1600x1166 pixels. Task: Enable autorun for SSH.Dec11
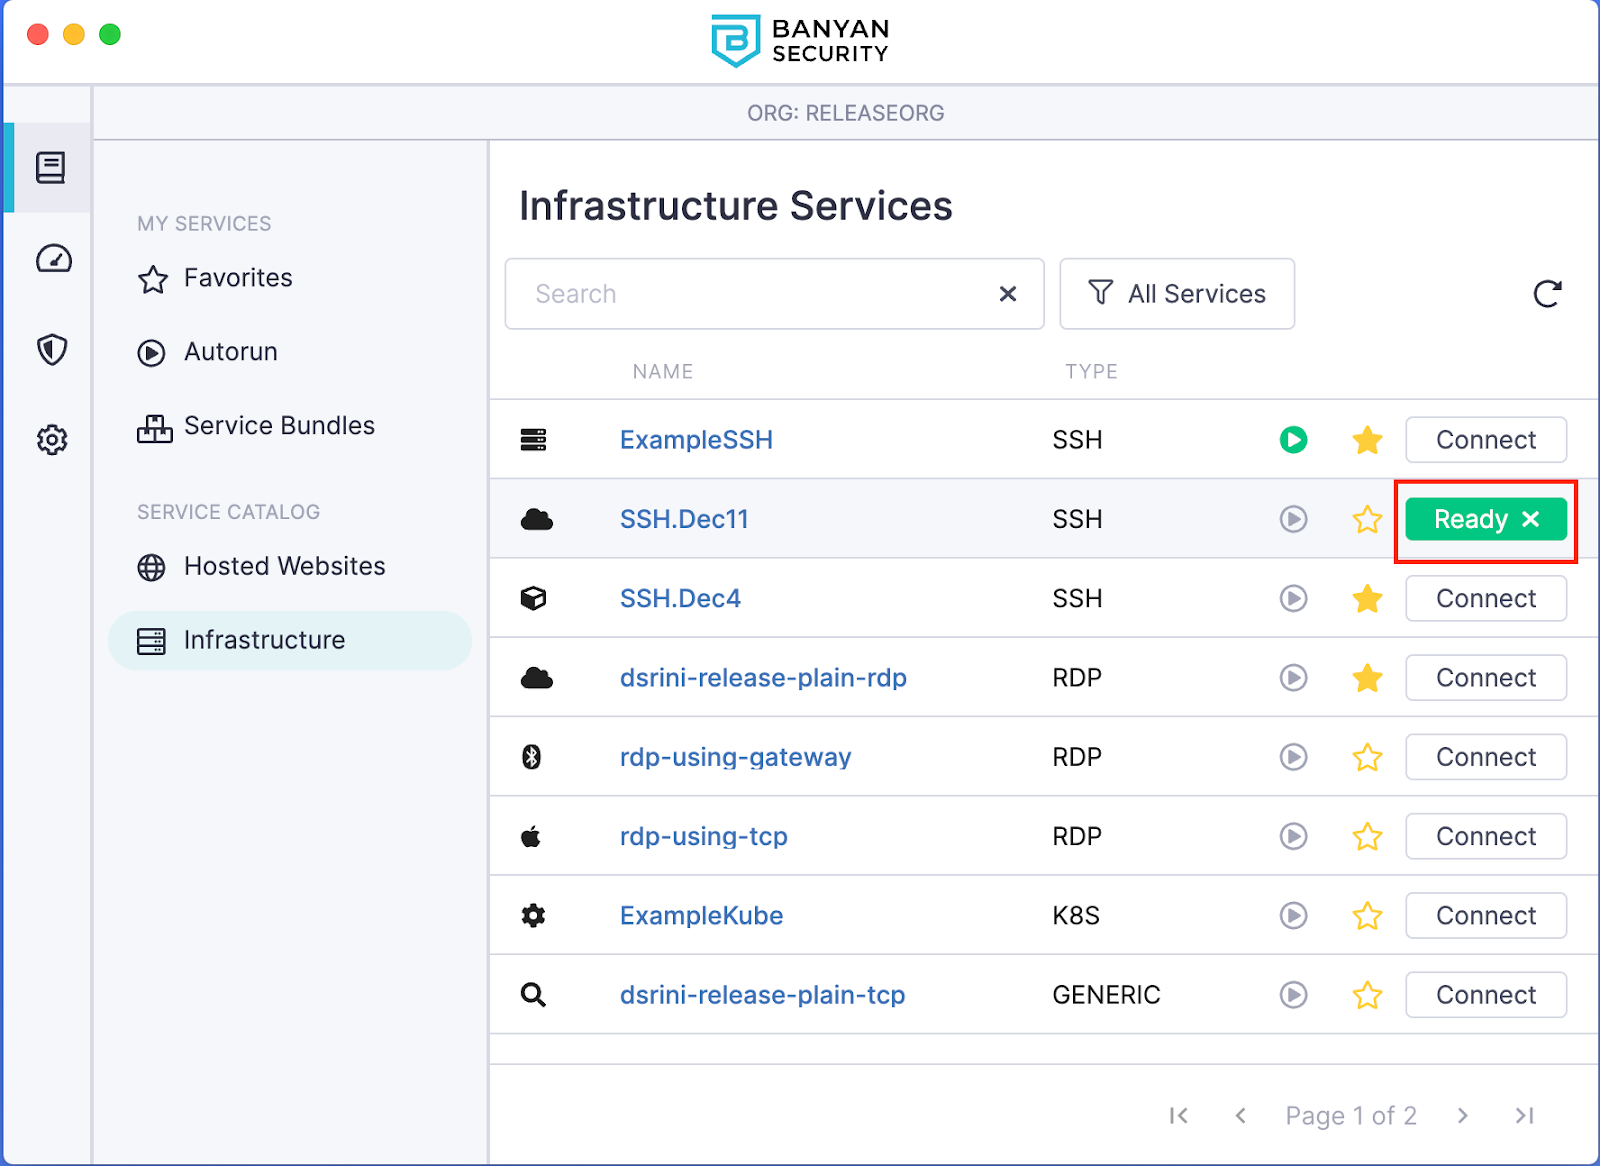tap(1294, 519)
